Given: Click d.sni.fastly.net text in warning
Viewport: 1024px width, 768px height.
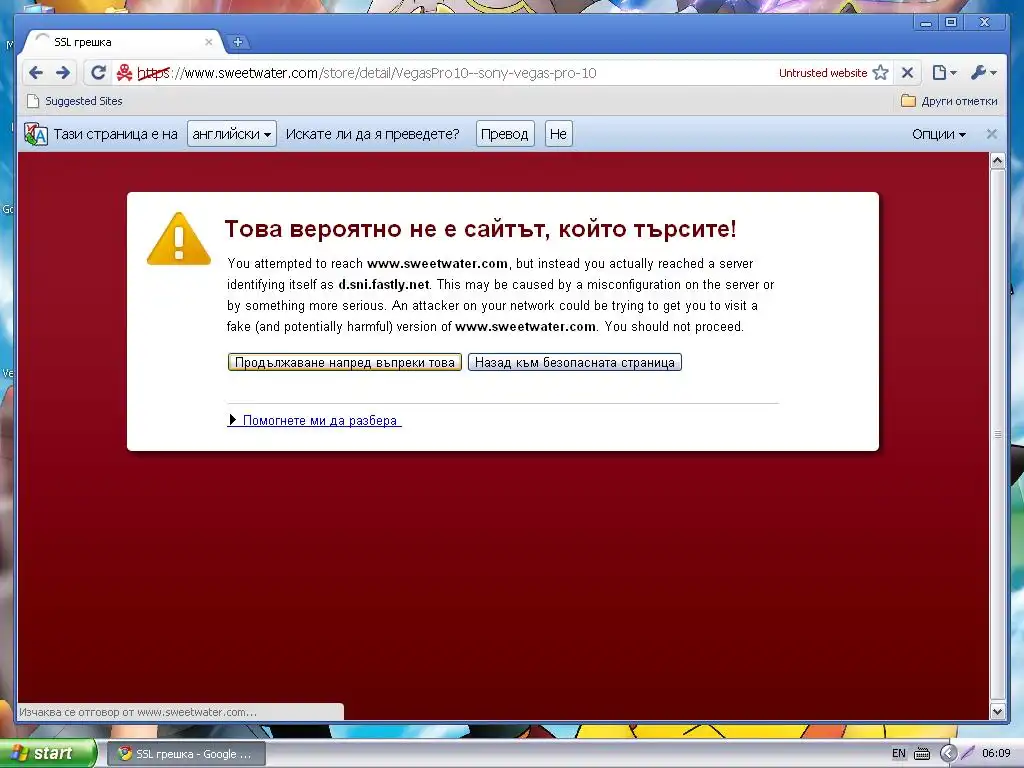Looking at the screenshot, I should (x=384, y=285).
